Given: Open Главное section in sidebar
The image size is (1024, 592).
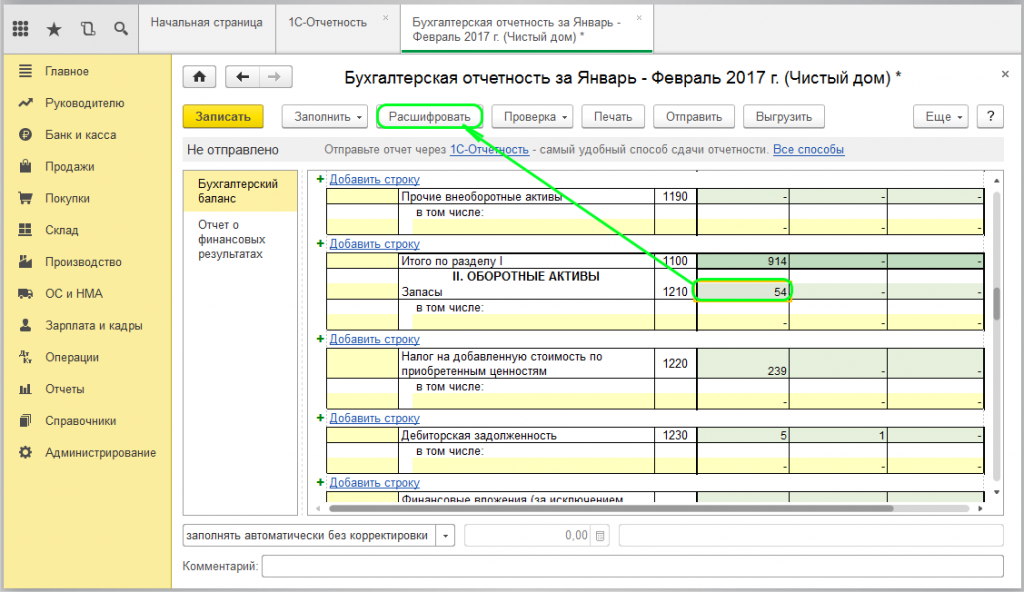Looking at the screenshot, I should coord(67,71).
